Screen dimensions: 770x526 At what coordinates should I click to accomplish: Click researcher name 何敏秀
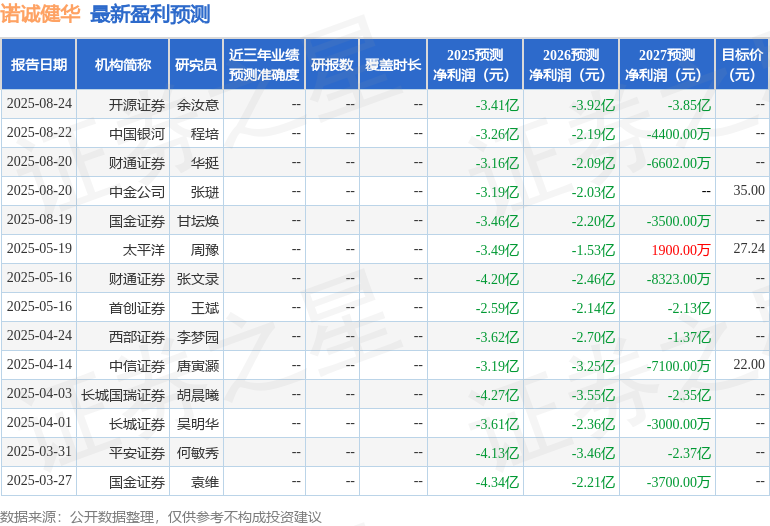click(198, 452)
